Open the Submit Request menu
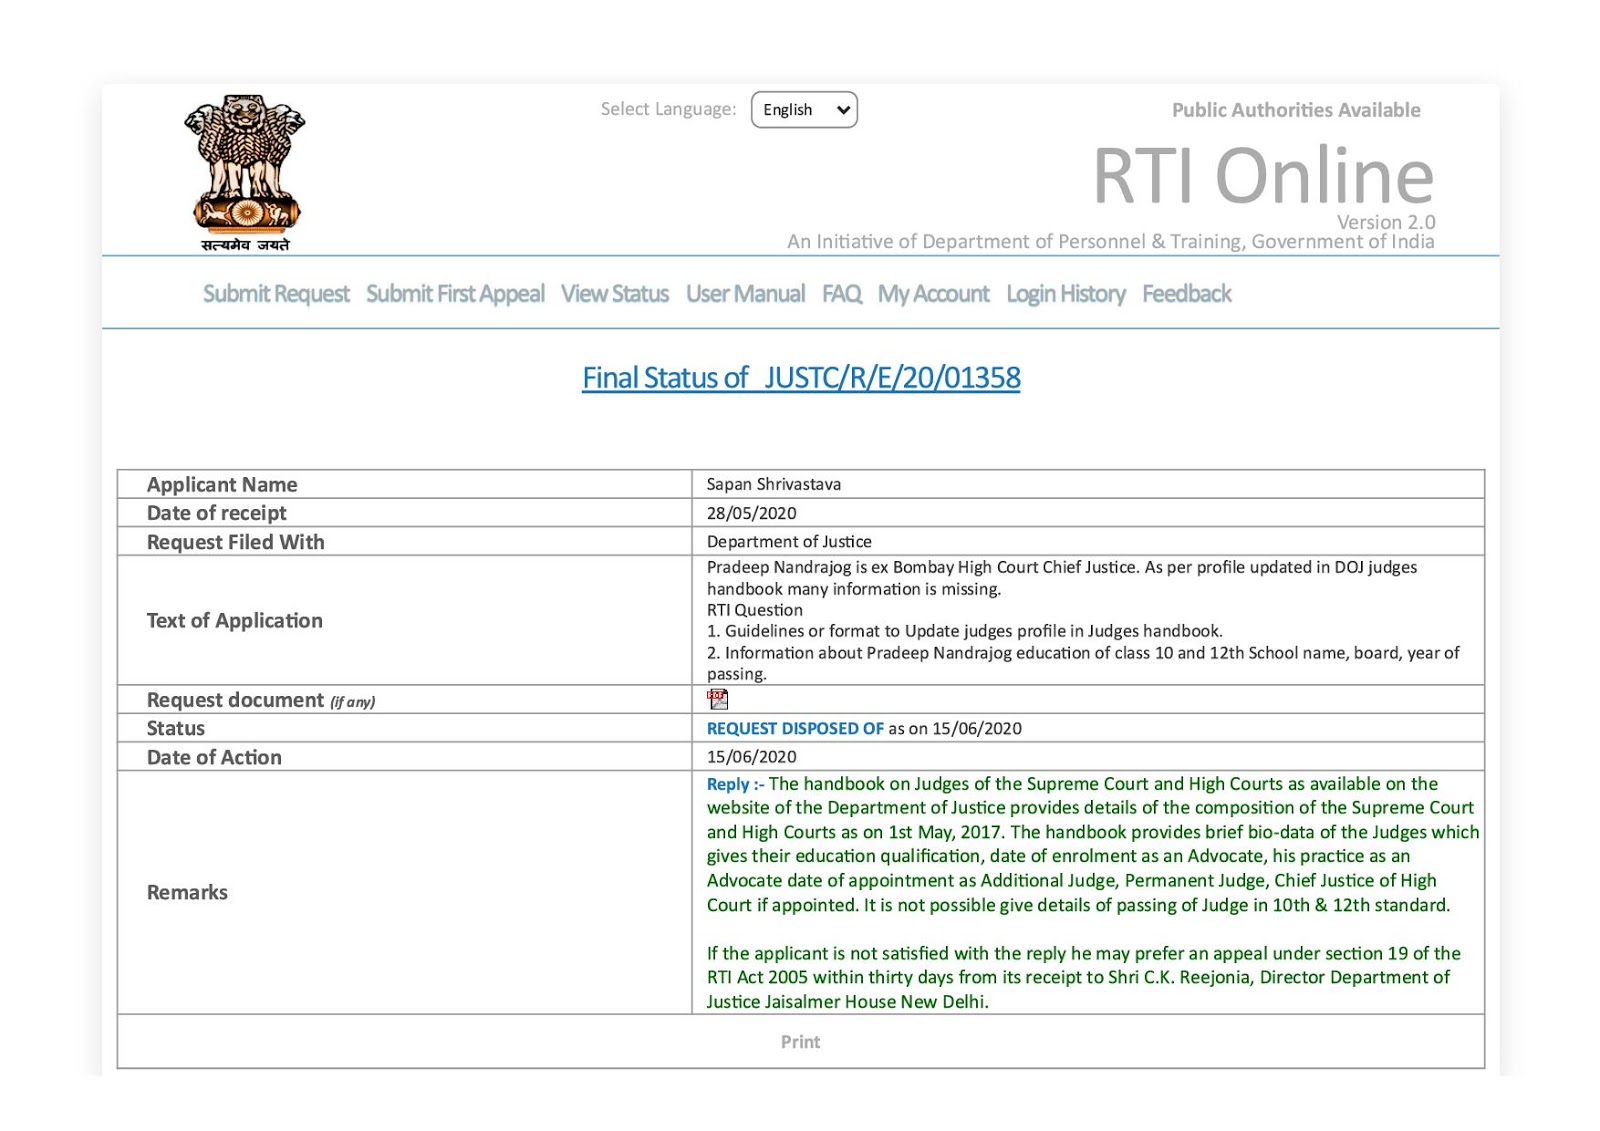The height and width of the screenshot is (1131, 1600). [276, 294]
